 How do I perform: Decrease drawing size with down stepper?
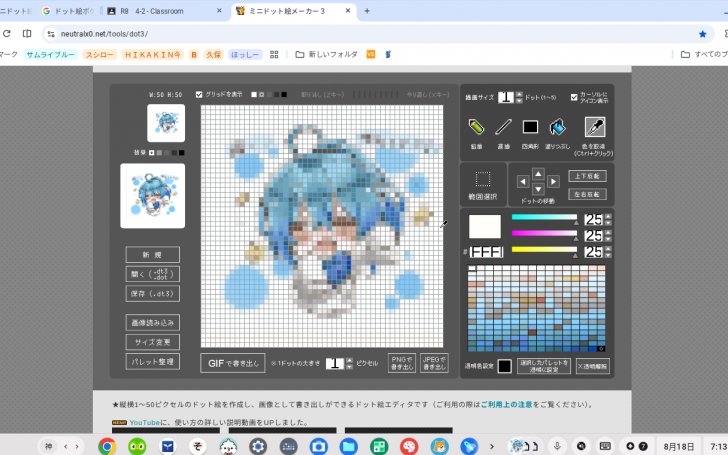point(519,100)
